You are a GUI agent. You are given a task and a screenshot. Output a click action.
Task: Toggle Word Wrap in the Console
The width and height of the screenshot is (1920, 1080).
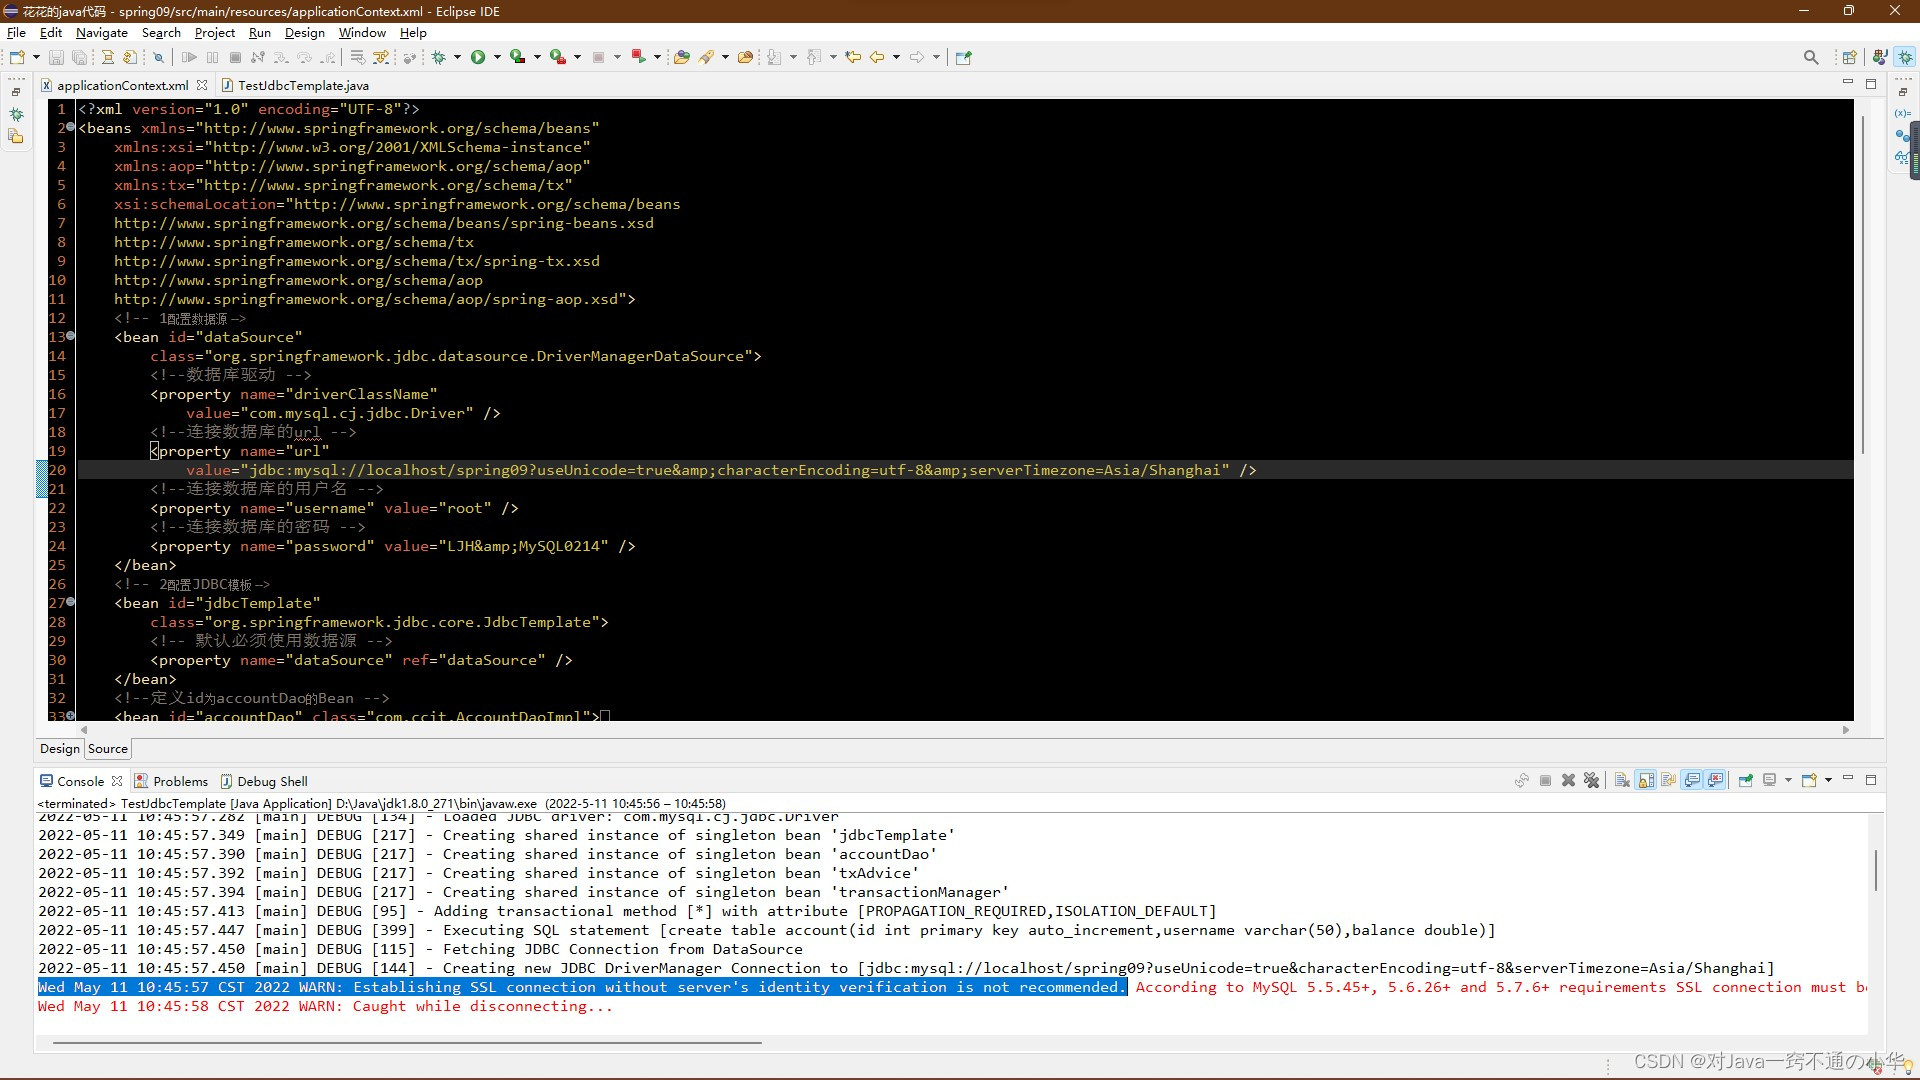(1667, 781)
